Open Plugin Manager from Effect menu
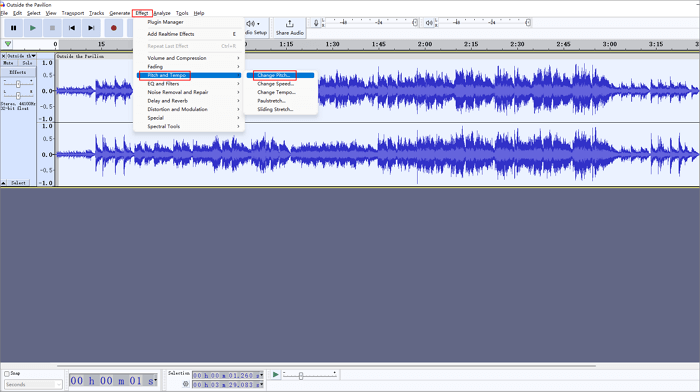 tap(189, 22)
